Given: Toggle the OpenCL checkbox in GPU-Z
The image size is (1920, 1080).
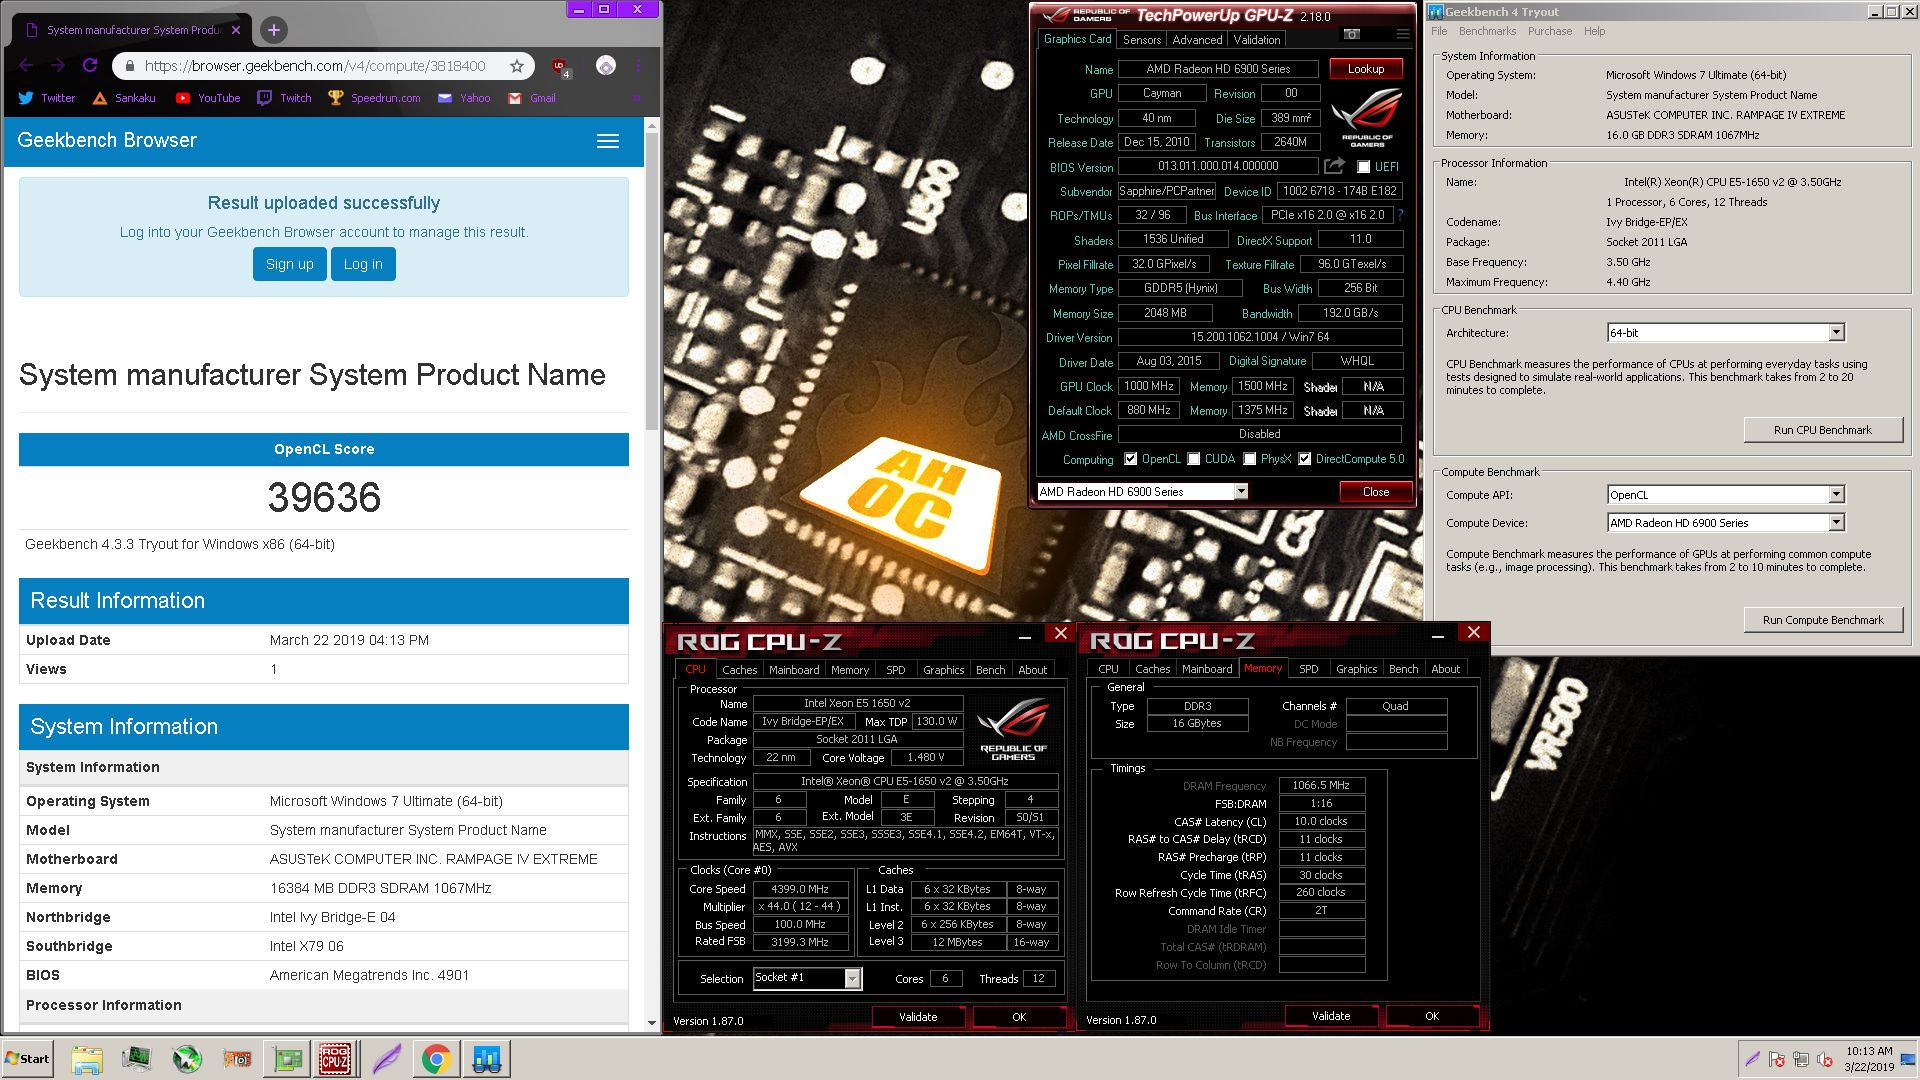Looking at the screenshot, I should point(1130,459).
